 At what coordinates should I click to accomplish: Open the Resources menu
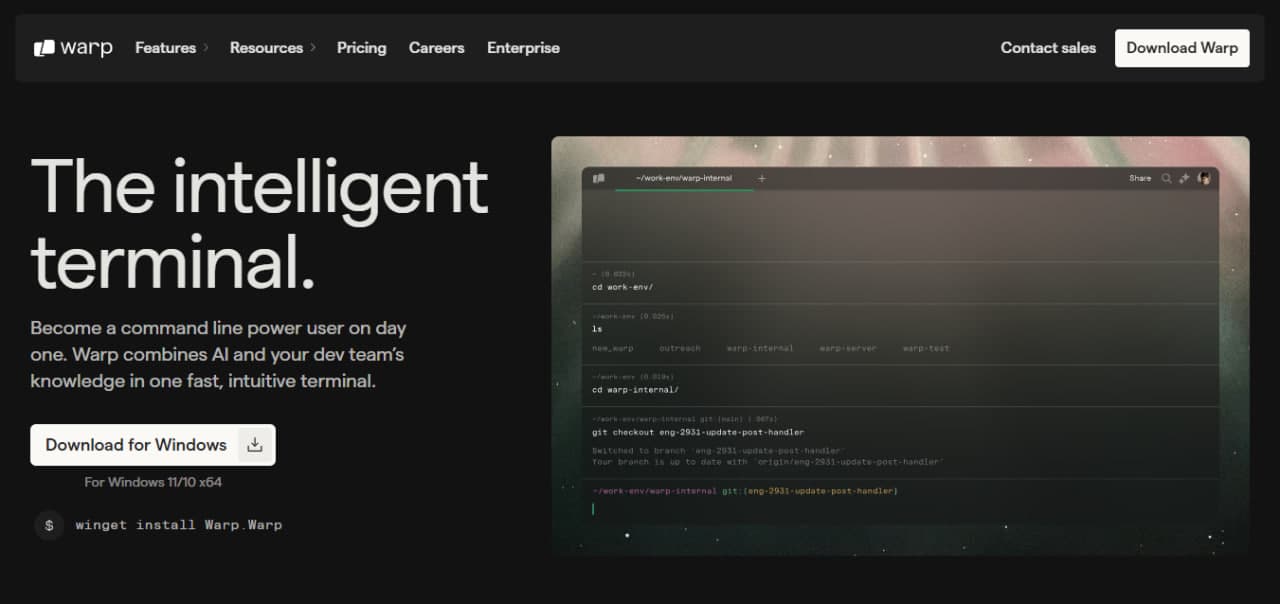click(x=266, y=48)
